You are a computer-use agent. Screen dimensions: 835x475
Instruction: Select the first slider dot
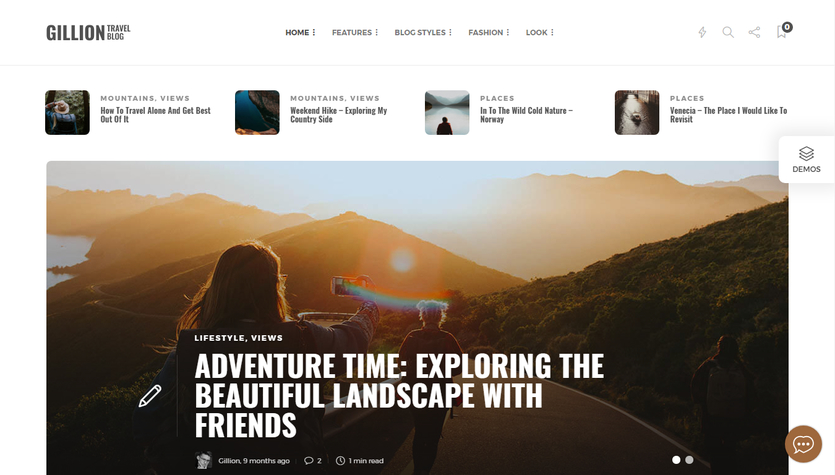676,460
